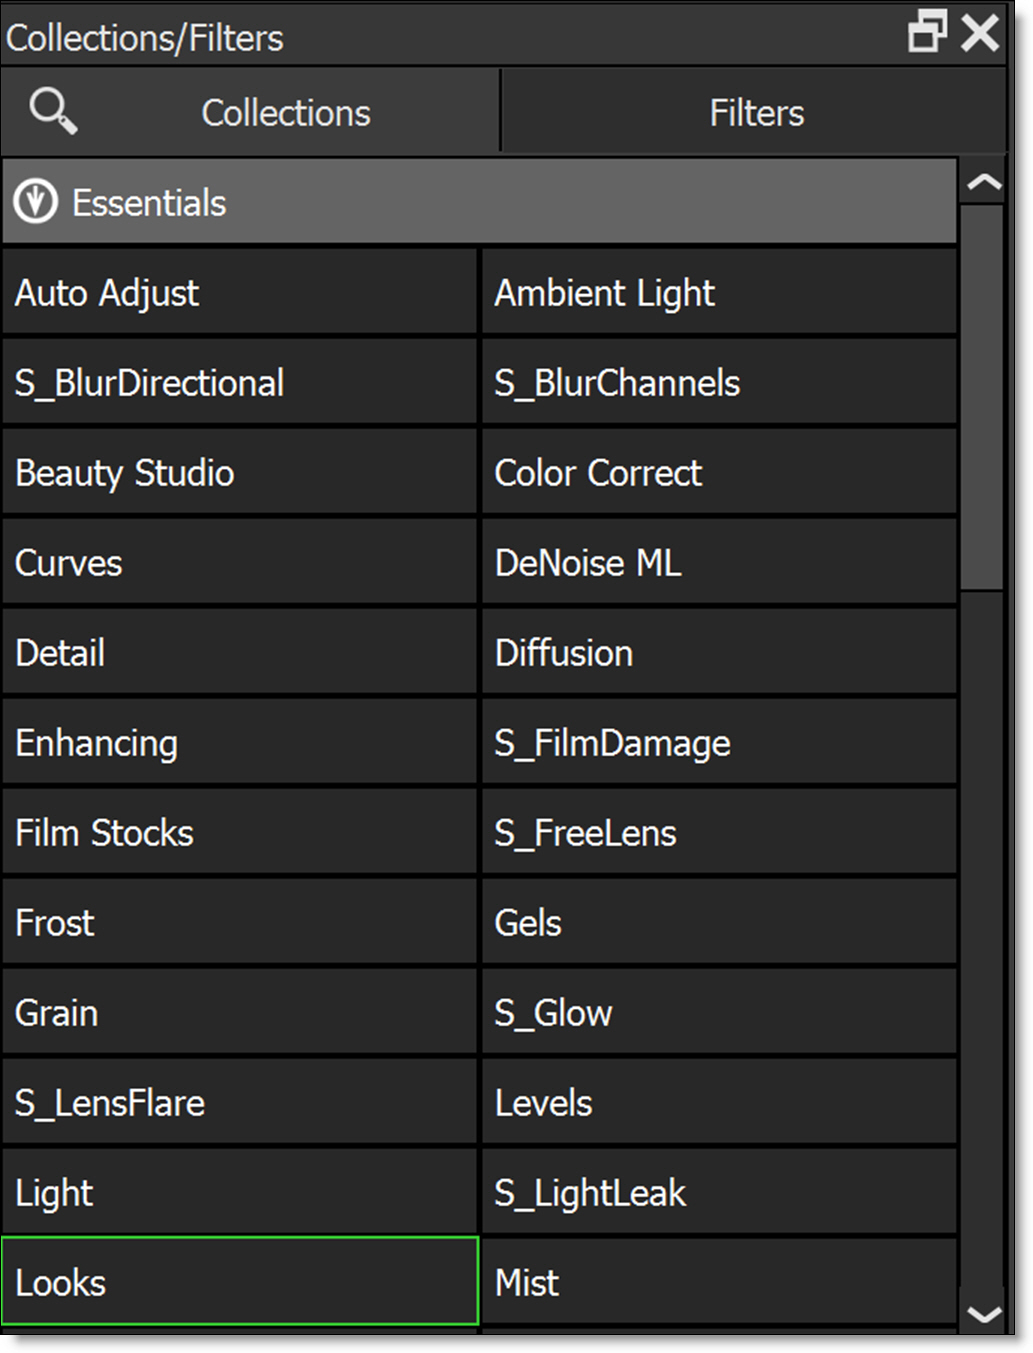This screenshot has width=1033, height=1353.
Task: Collapse the Essentials group arrow icon
Action: point(36,202)
